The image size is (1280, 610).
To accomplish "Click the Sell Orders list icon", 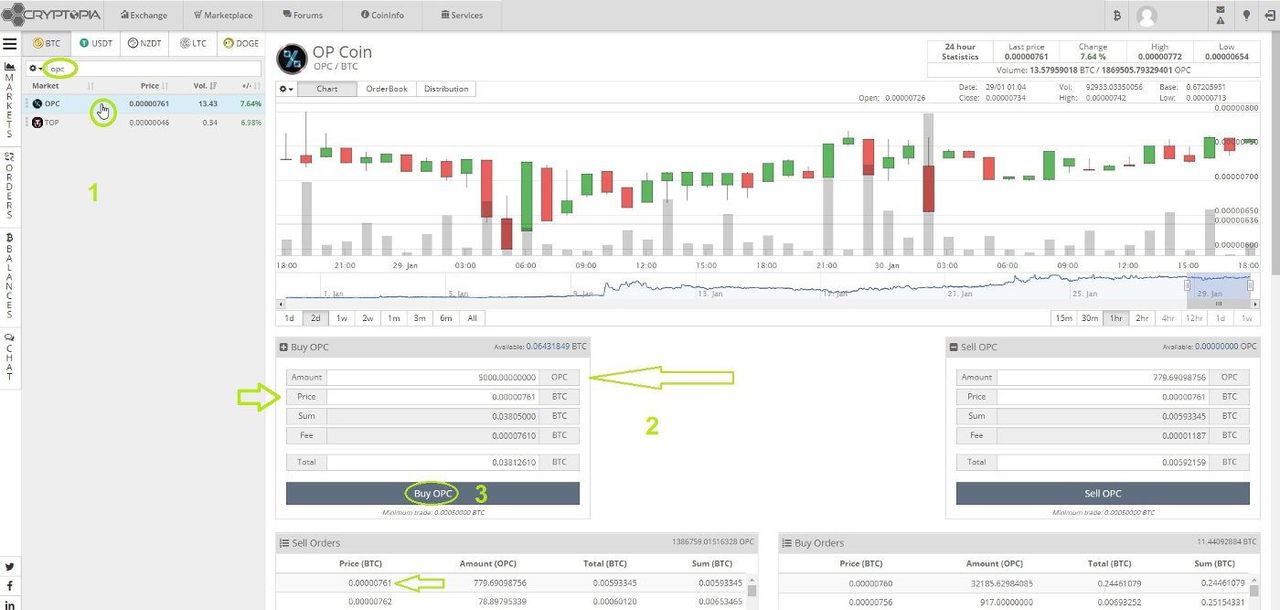I will click(284, 543).
